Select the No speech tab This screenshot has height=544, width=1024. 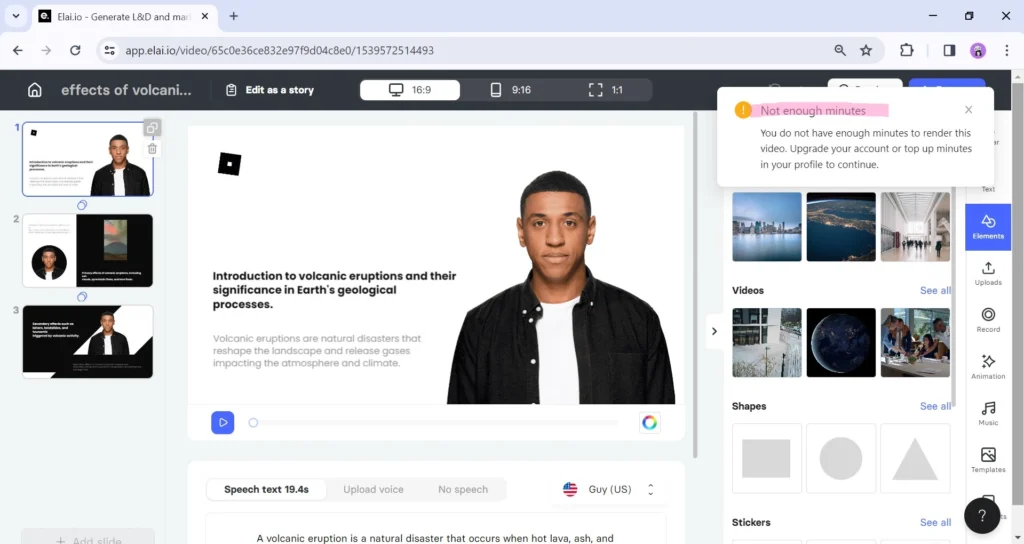[x=463, y=489]
